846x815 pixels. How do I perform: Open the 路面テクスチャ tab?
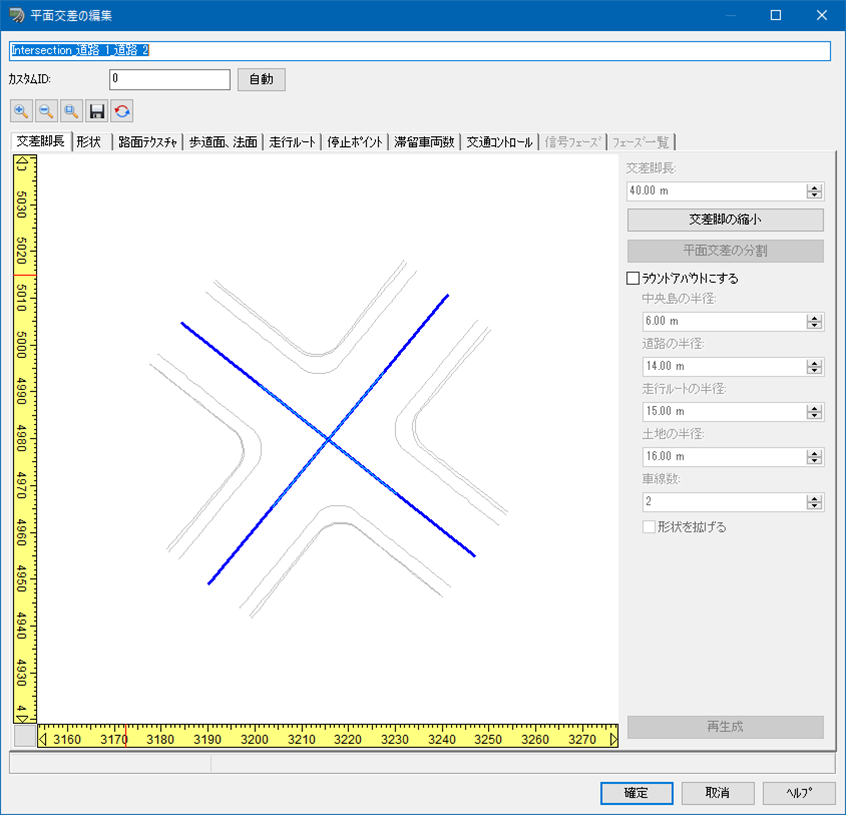[147, 142]
